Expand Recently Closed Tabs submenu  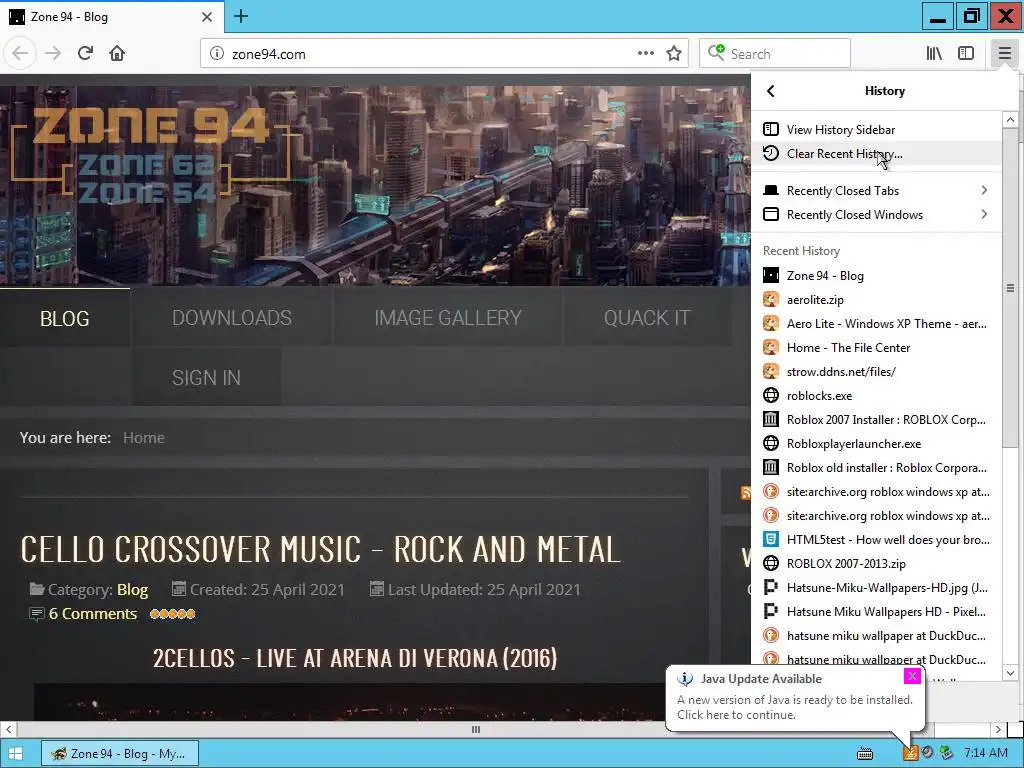(876, 191)
